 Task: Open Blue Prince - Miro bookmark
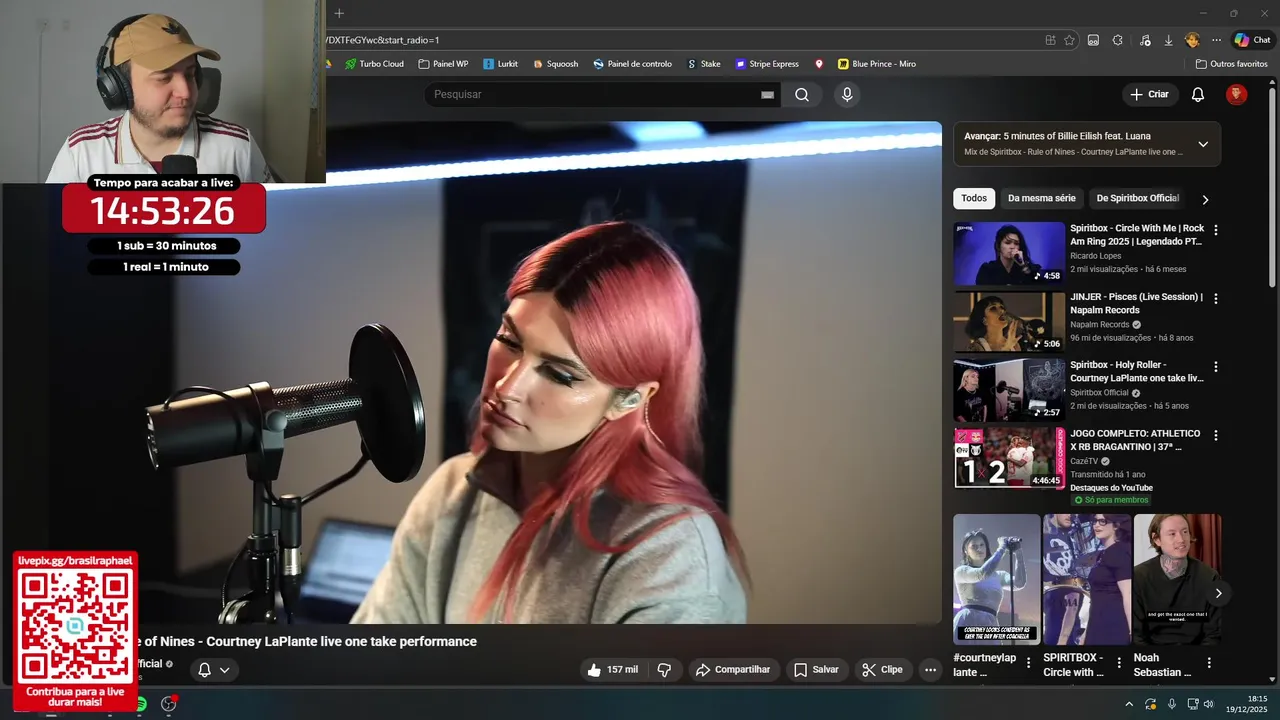877,64
